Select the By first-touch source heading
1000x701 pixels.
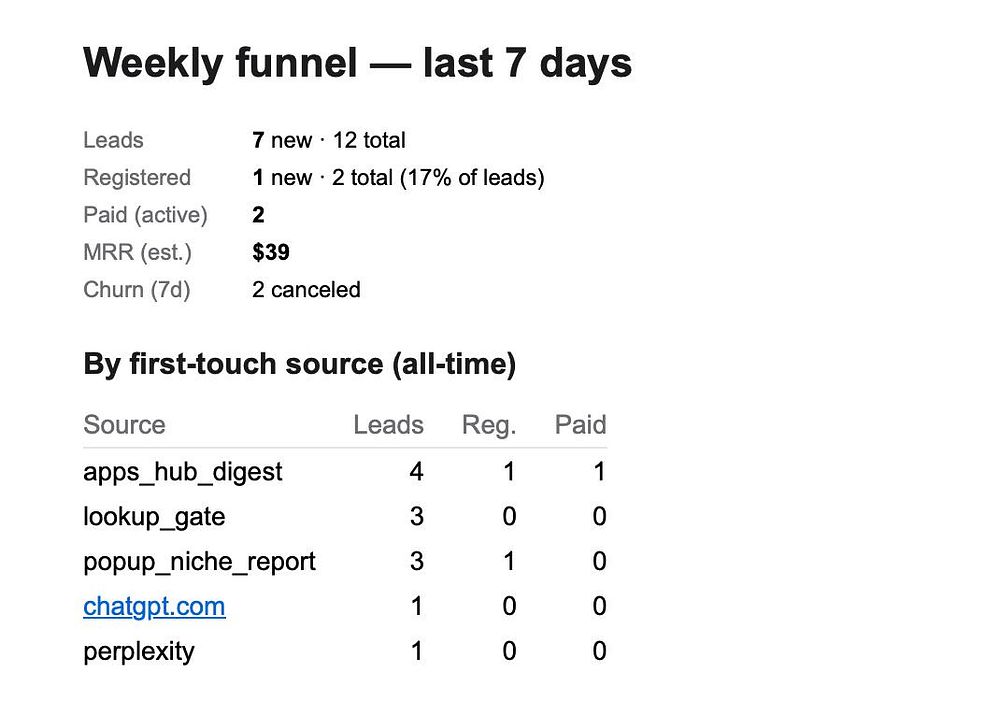(x=299, y=364)
